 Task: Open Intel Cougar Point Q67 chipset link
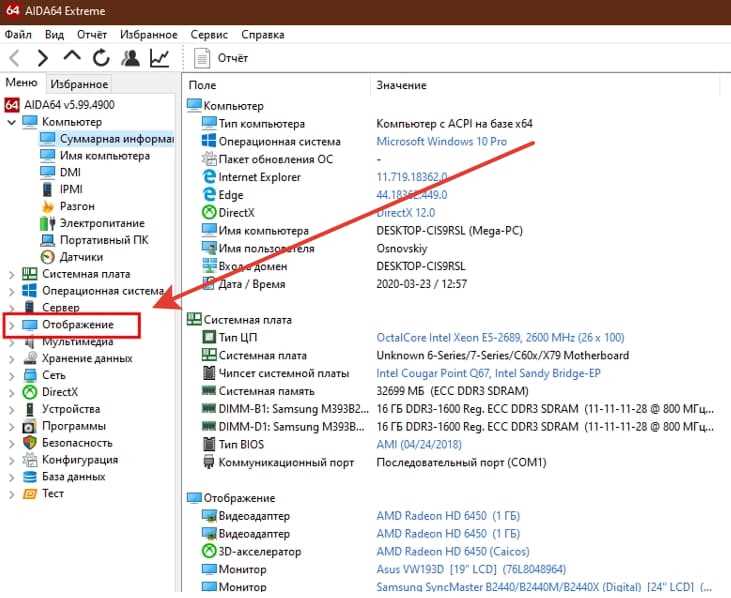coord(489,373)
